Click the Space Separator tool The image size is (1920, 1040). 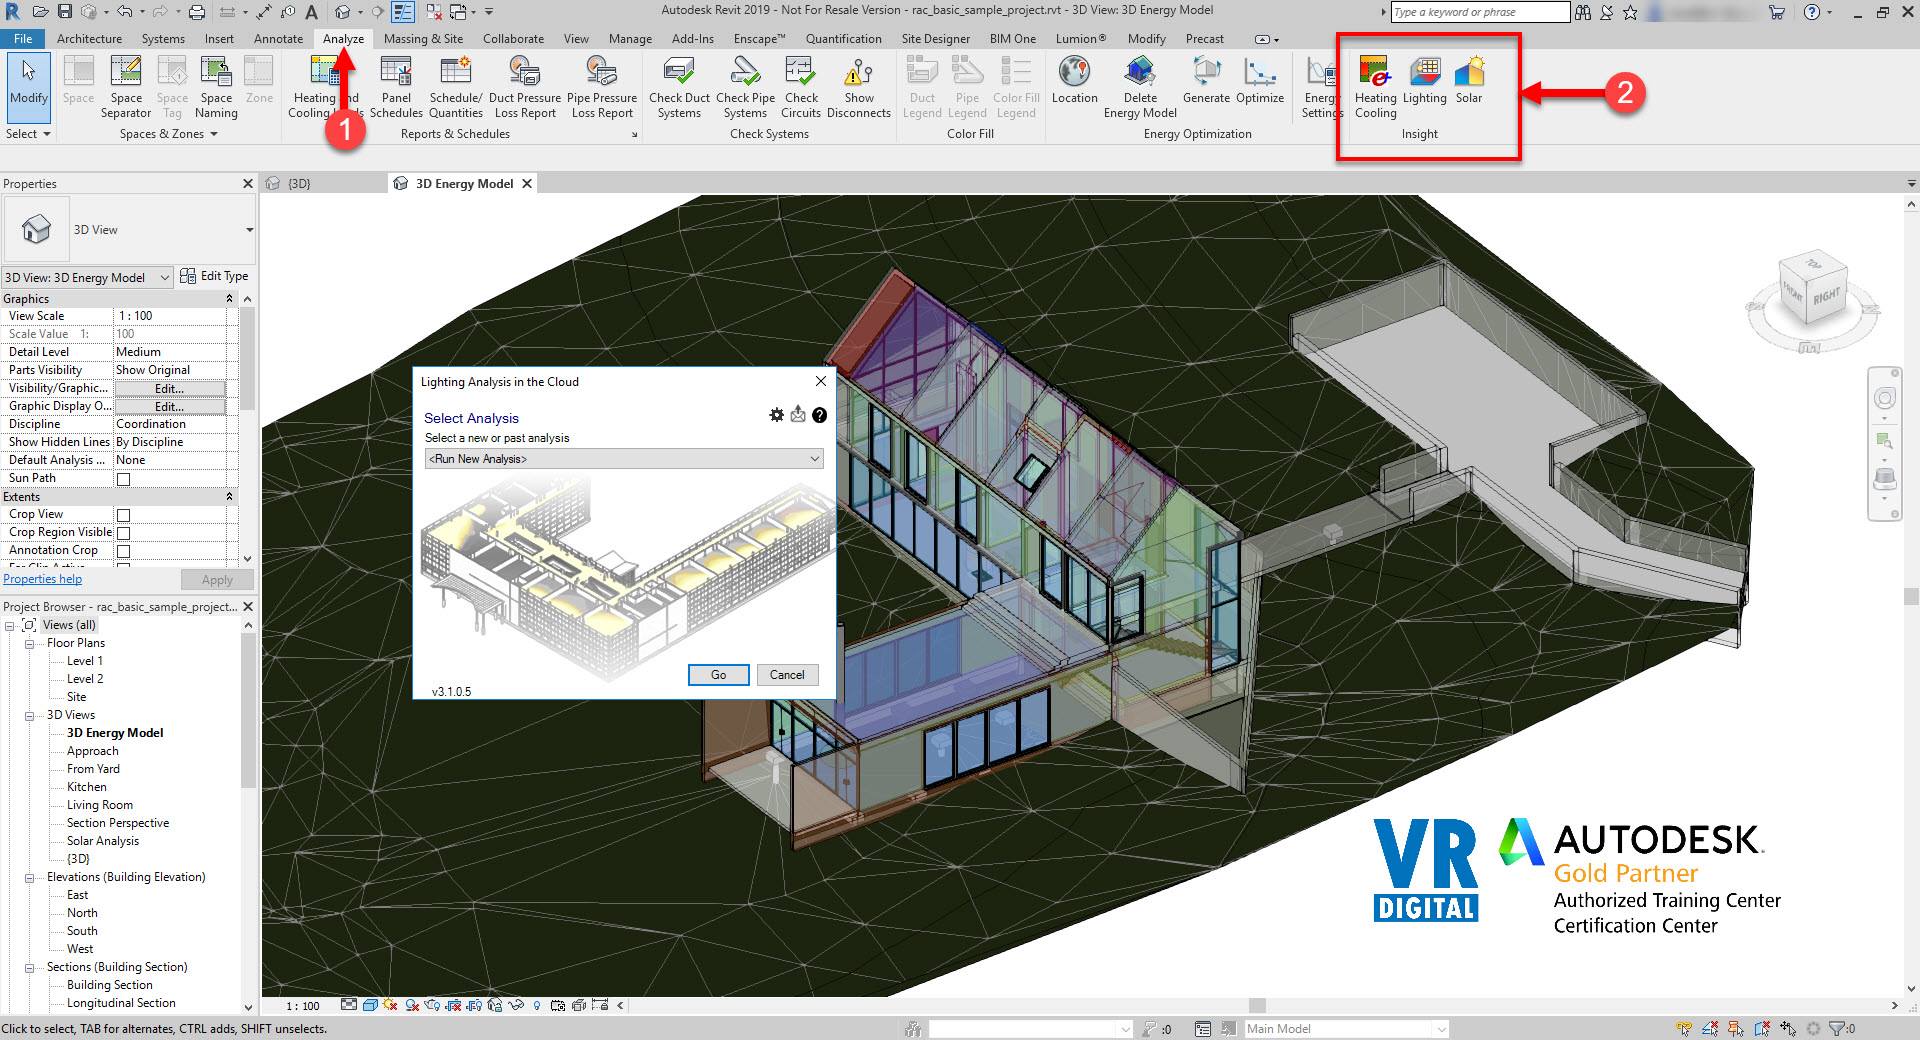[x=126, y=88]
